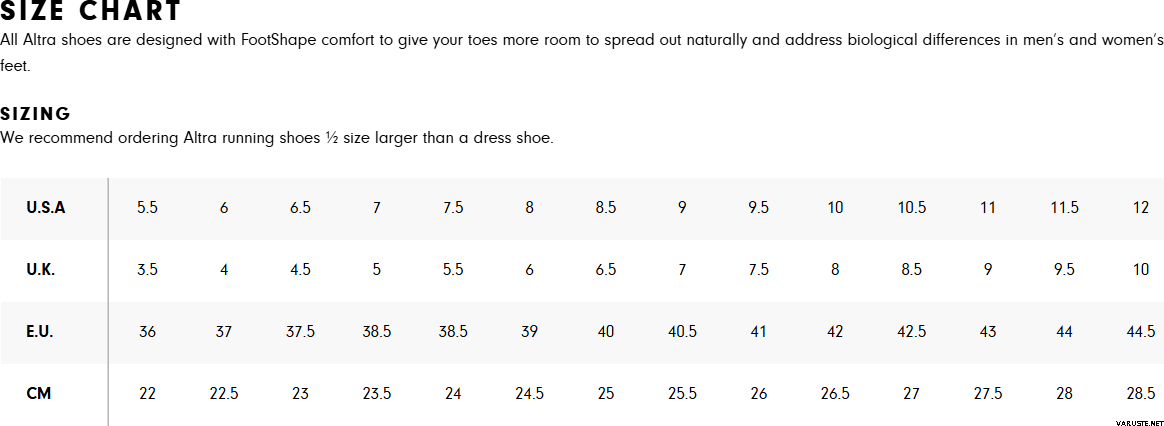Pick the 24.5 value in the CM row
This screenshot has height=426, width=1164.
click(x=529, y=394)
